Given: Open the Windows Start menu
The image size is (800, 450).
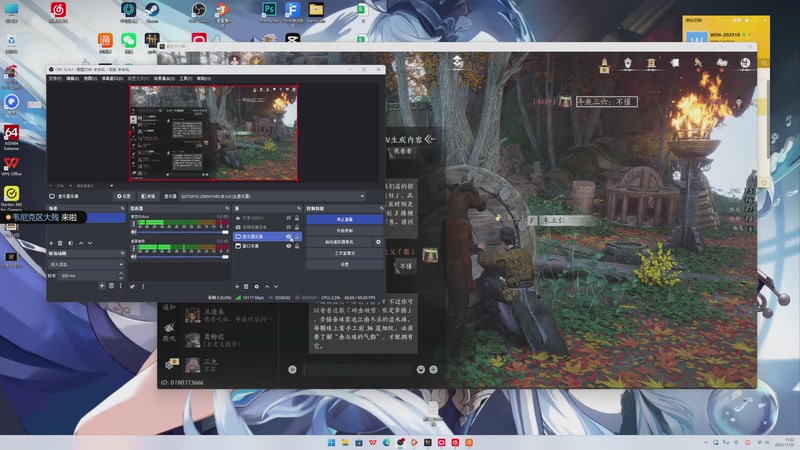Looking at the screenshot, I should [331, 442].
